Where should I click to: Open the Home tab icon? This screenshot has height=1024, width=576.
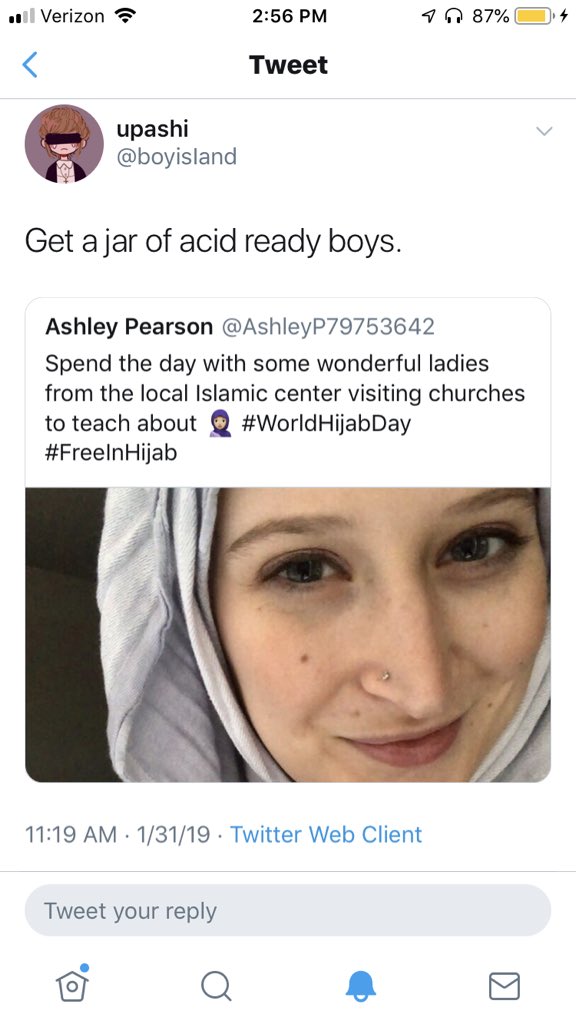click(72, 983)
